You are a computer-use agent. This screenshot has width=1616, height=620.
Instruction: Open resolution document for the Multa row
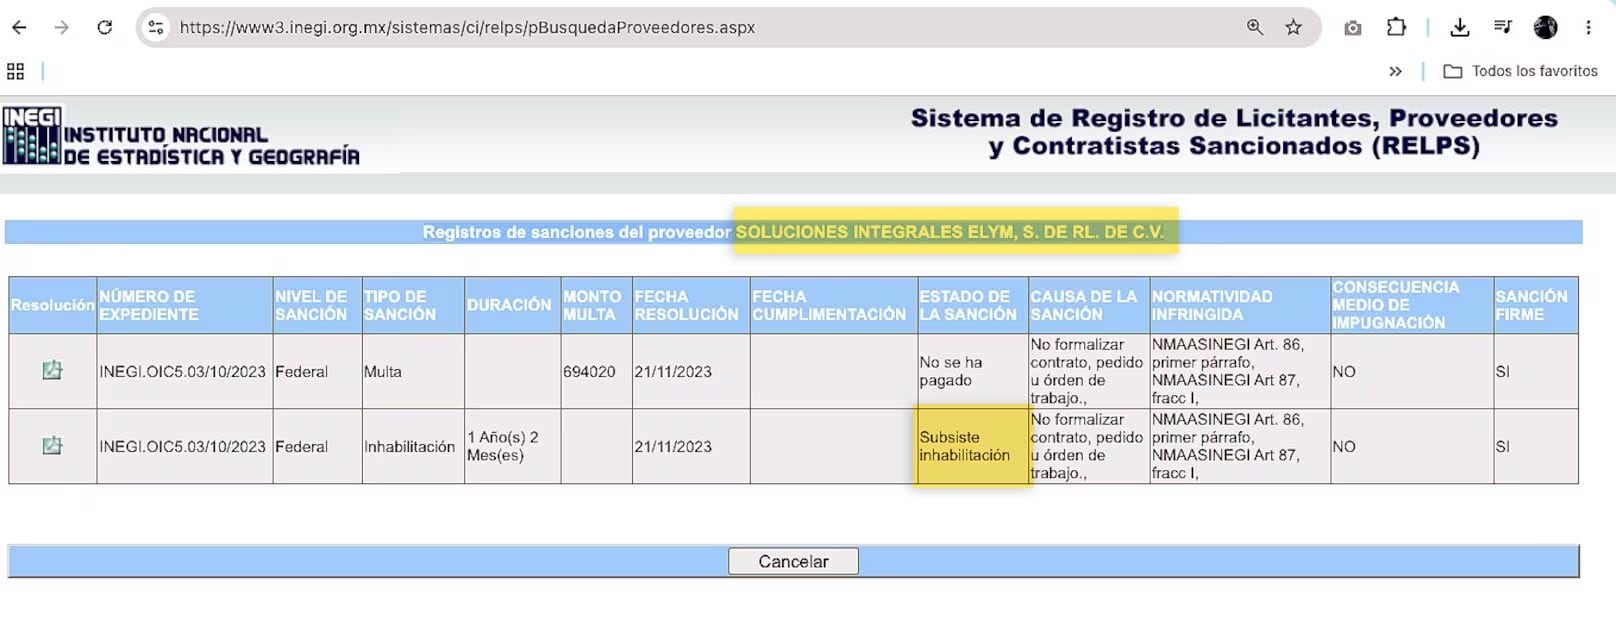52,370
